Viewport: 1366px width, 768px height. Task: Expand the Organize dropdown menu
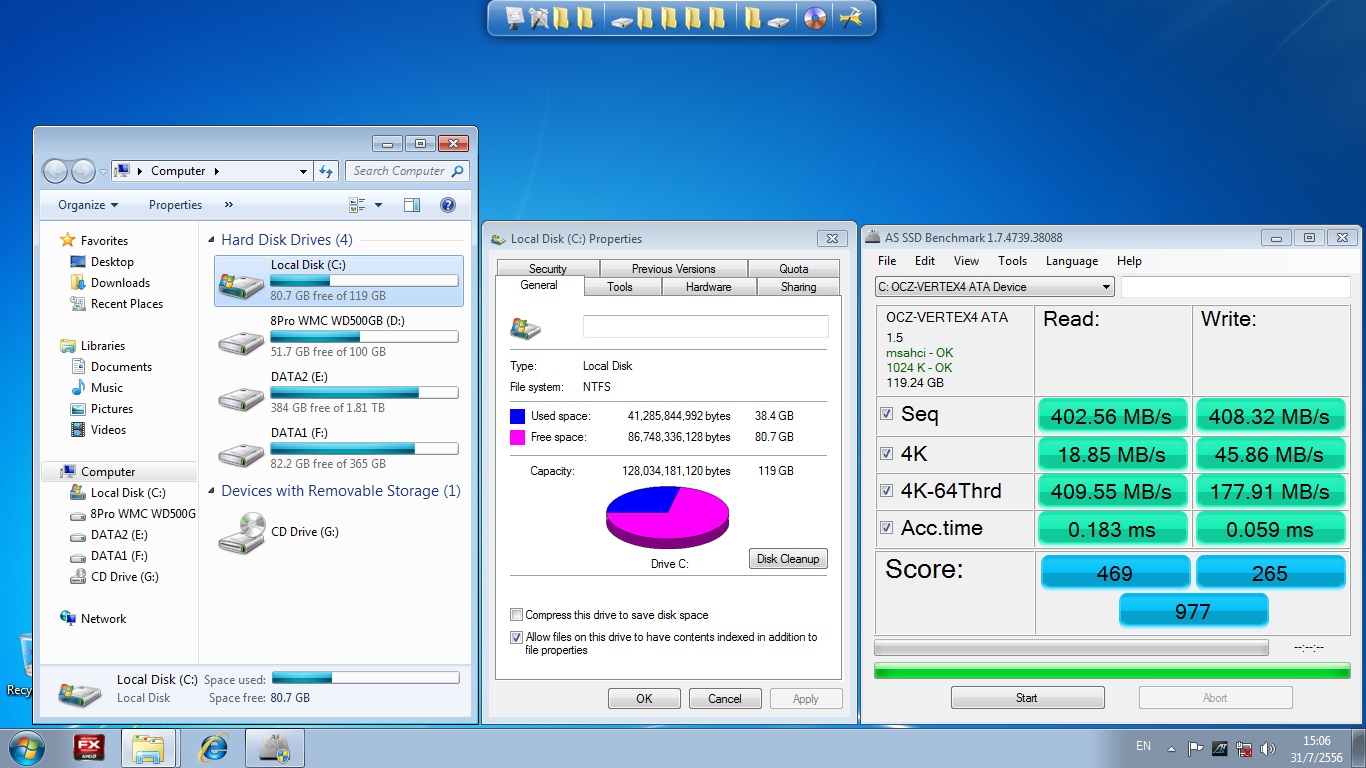pyautogui.click(x=88, y=205)
